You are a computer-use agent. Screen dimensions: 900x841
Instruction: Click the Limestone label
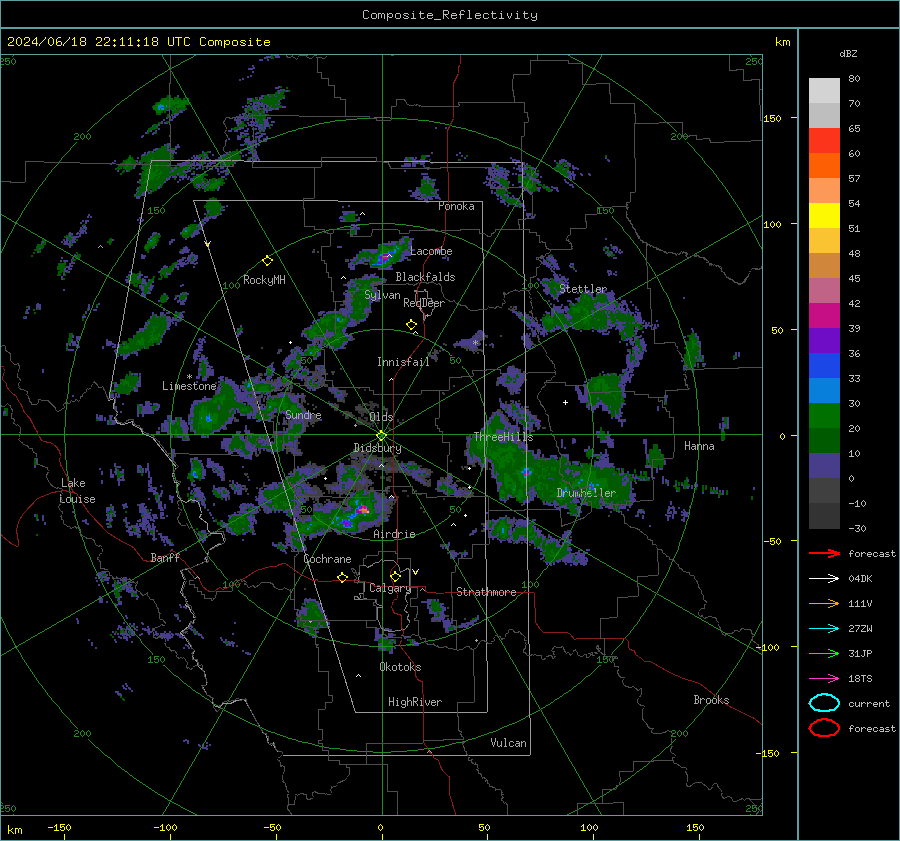[x=189, y=386]
